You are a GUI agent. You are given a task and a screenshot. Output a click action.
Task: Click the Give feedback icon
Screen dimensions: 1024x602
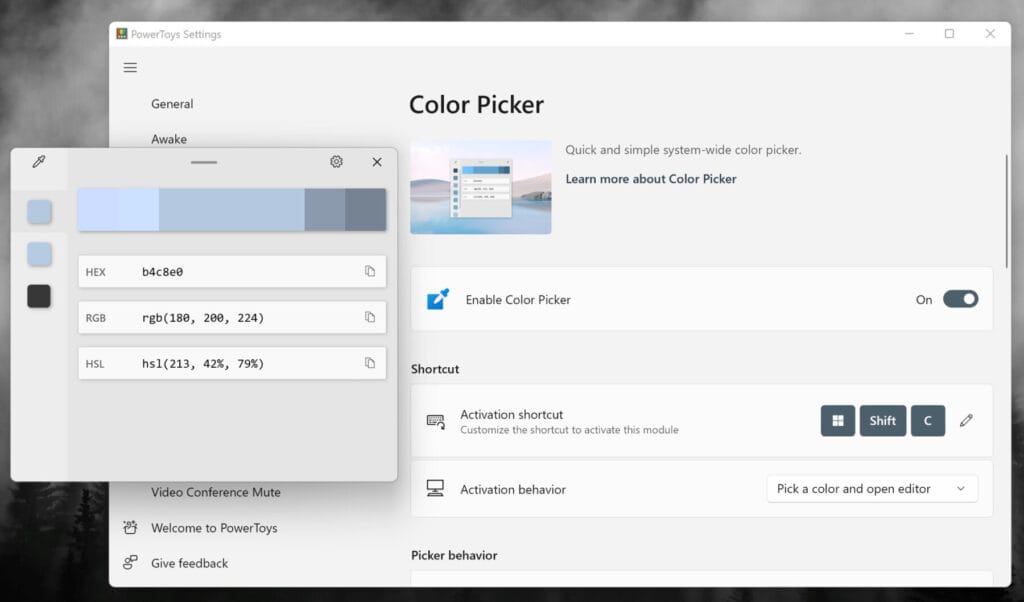click(x=130, y=562)
